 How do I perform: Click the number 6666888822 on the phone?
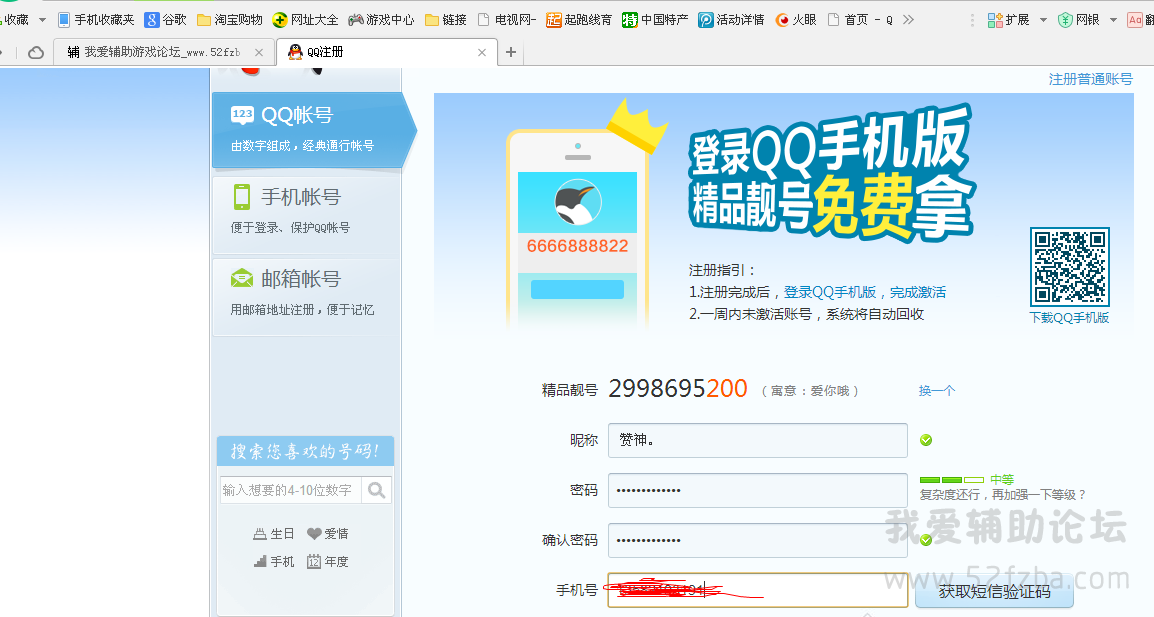tap(578, 246)
